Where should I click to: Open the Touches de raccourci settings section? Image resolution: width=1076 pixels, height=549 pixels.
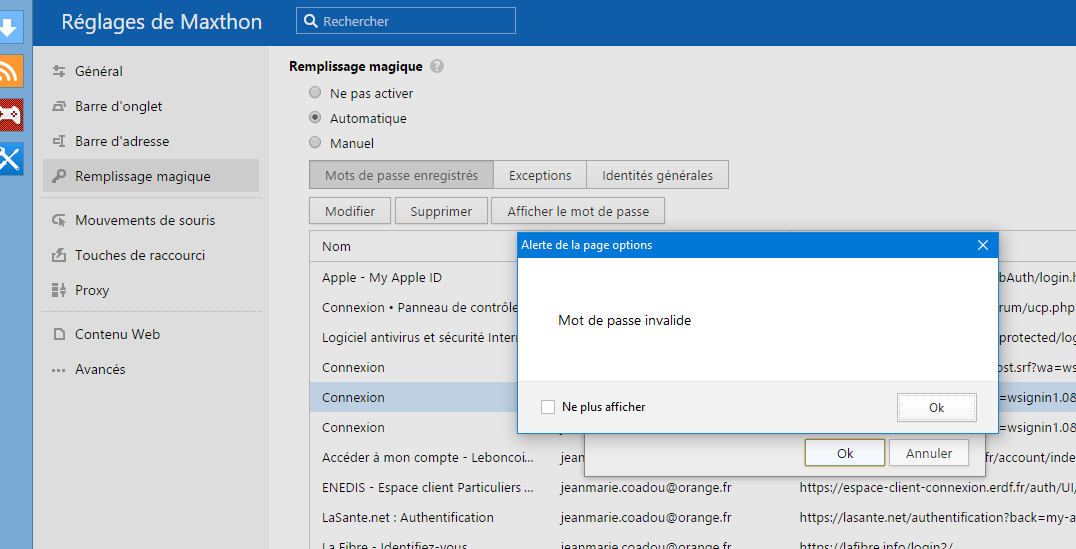(151, 255)
